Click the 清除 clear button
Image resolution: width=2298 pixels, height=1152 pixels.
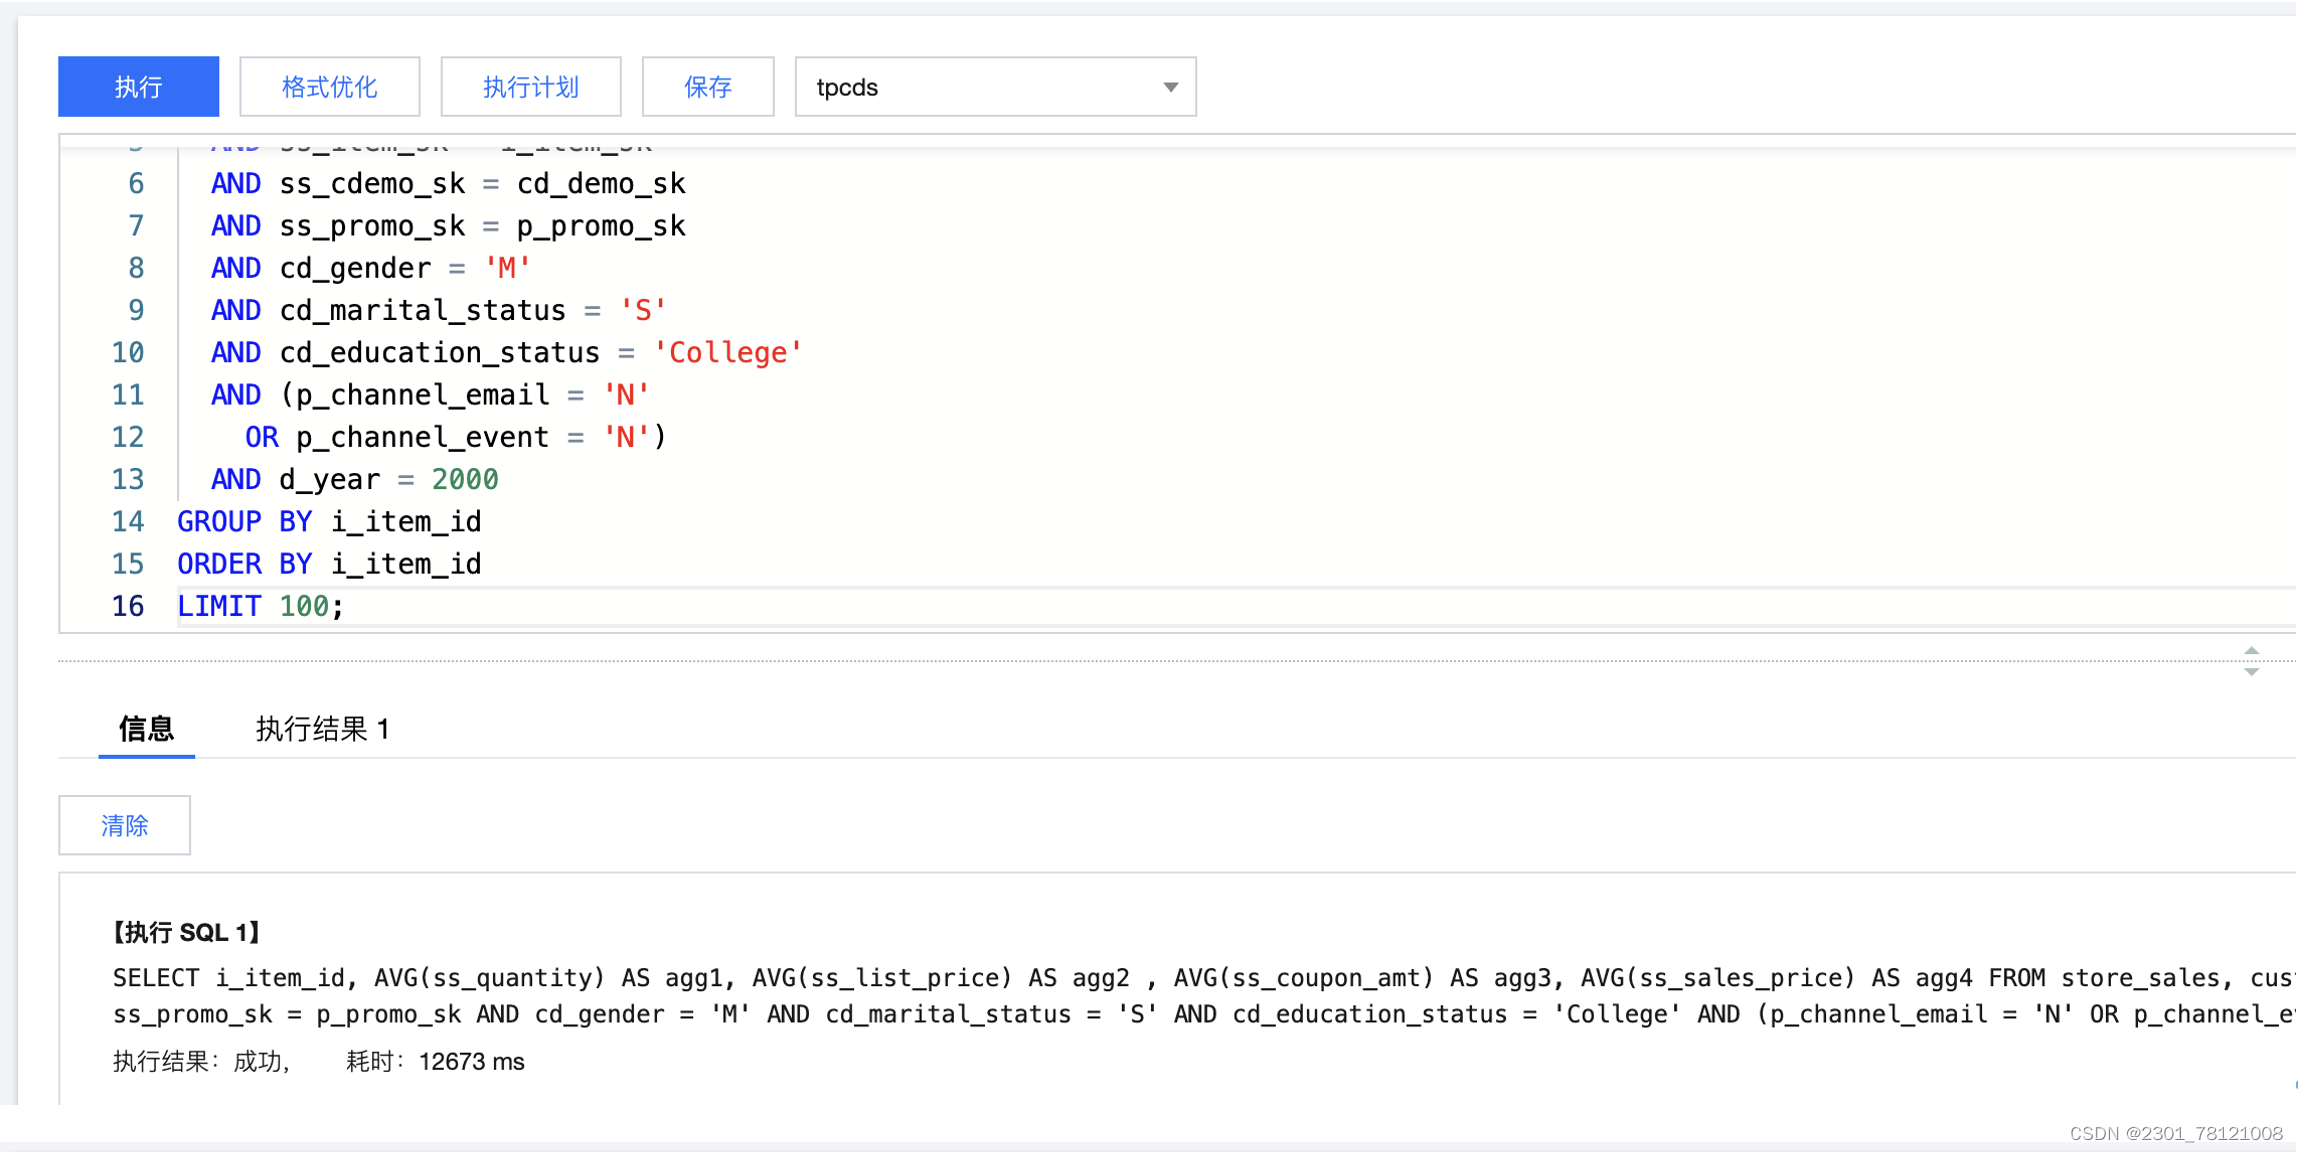tap(124, 826)
